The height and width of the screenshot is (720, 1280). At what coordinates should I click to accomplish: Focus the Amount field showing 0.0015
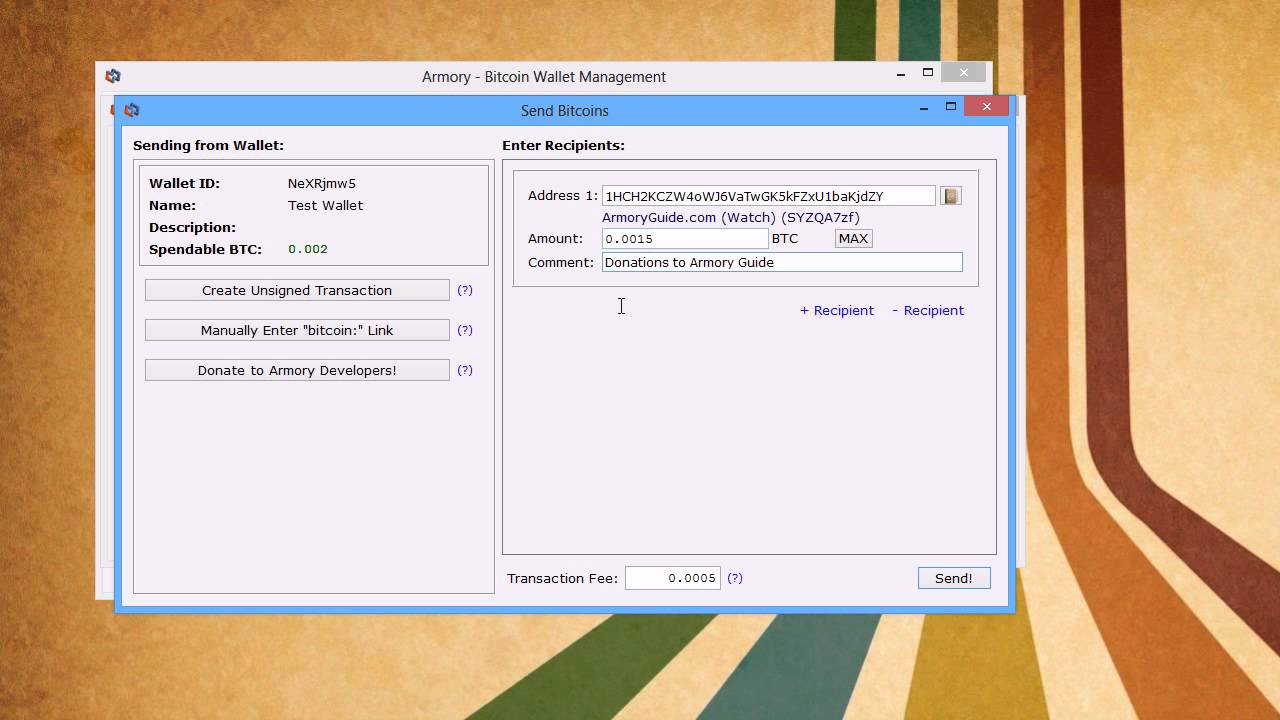pyautogui.click(x=685, y=238)
